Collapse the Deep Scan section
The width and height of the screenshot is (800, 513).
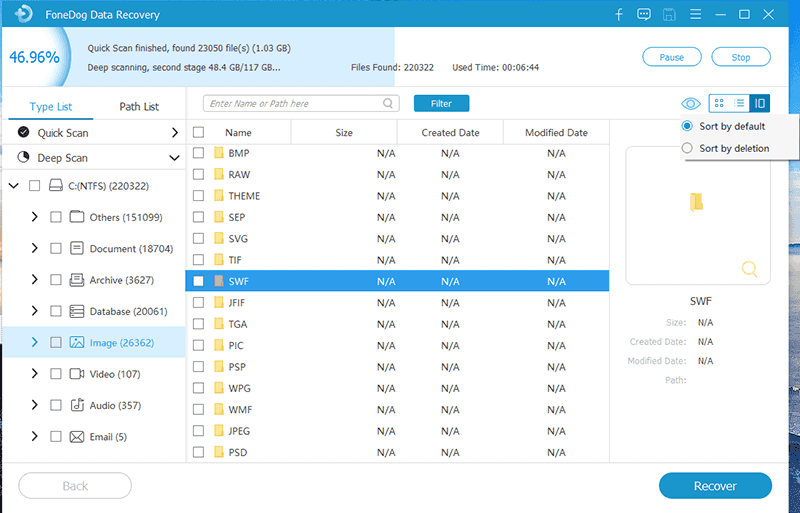click(x=174, y=158)
